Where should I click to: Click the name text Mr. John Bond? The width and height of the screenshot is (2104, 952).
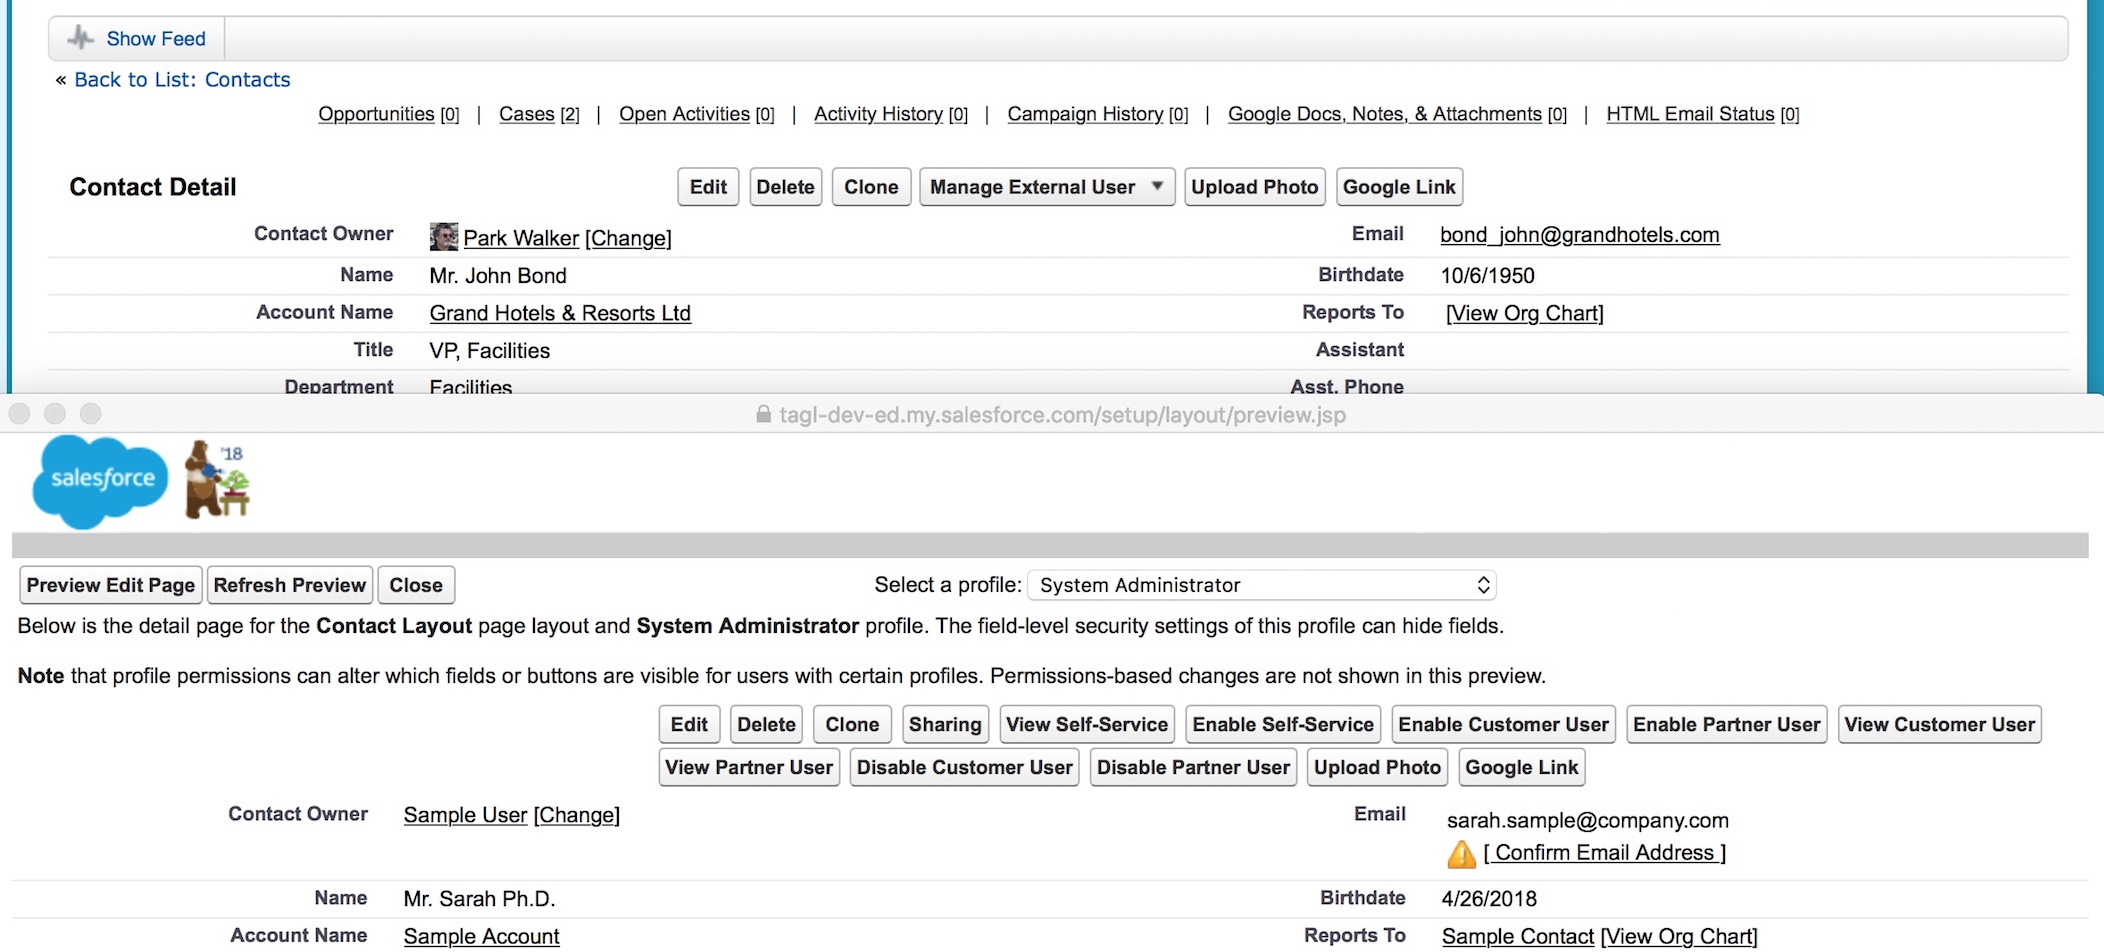pyautogui.click(x=498, y=276)
